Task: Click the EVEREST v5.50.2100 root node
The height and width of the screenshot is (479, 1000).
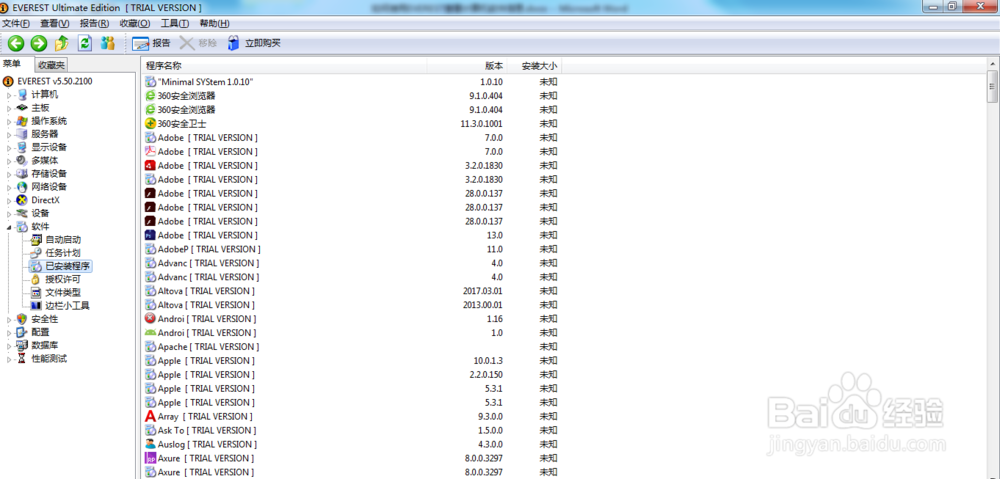Action: [x=47, y=82]
